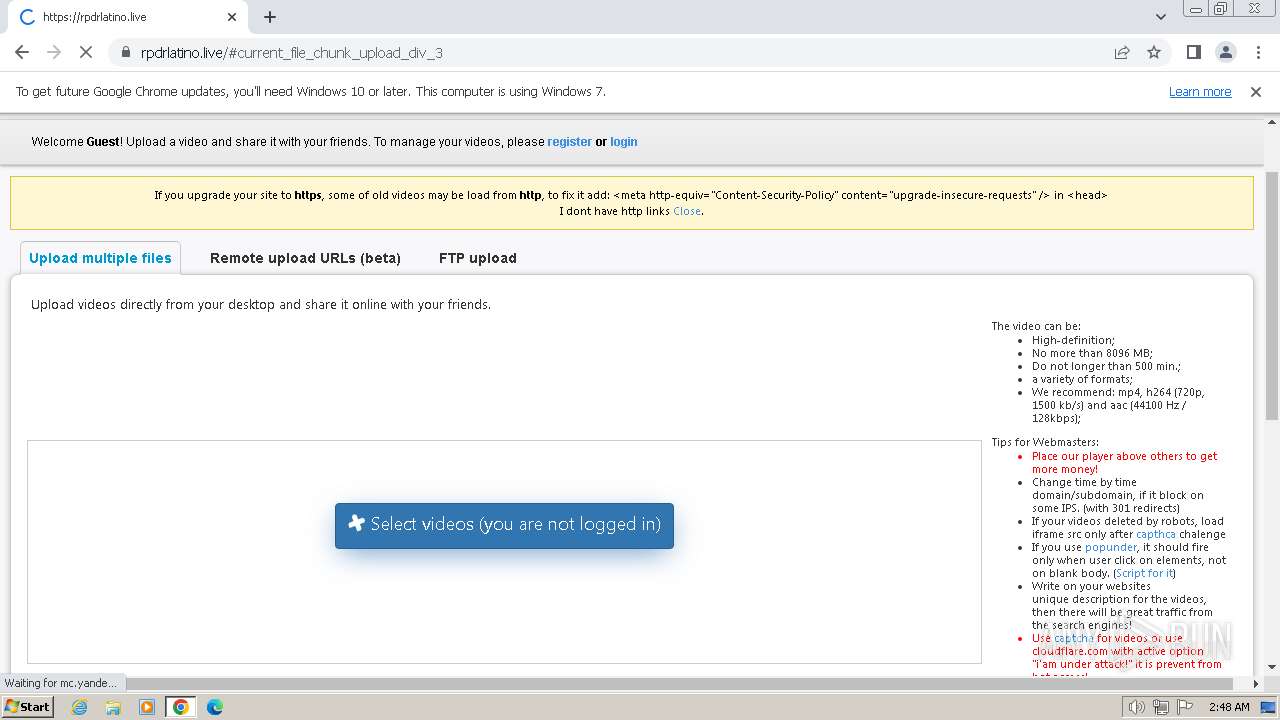The image size is (1280, 720).
Task: Click Select videos upload button
Action: tap(504, 525)
